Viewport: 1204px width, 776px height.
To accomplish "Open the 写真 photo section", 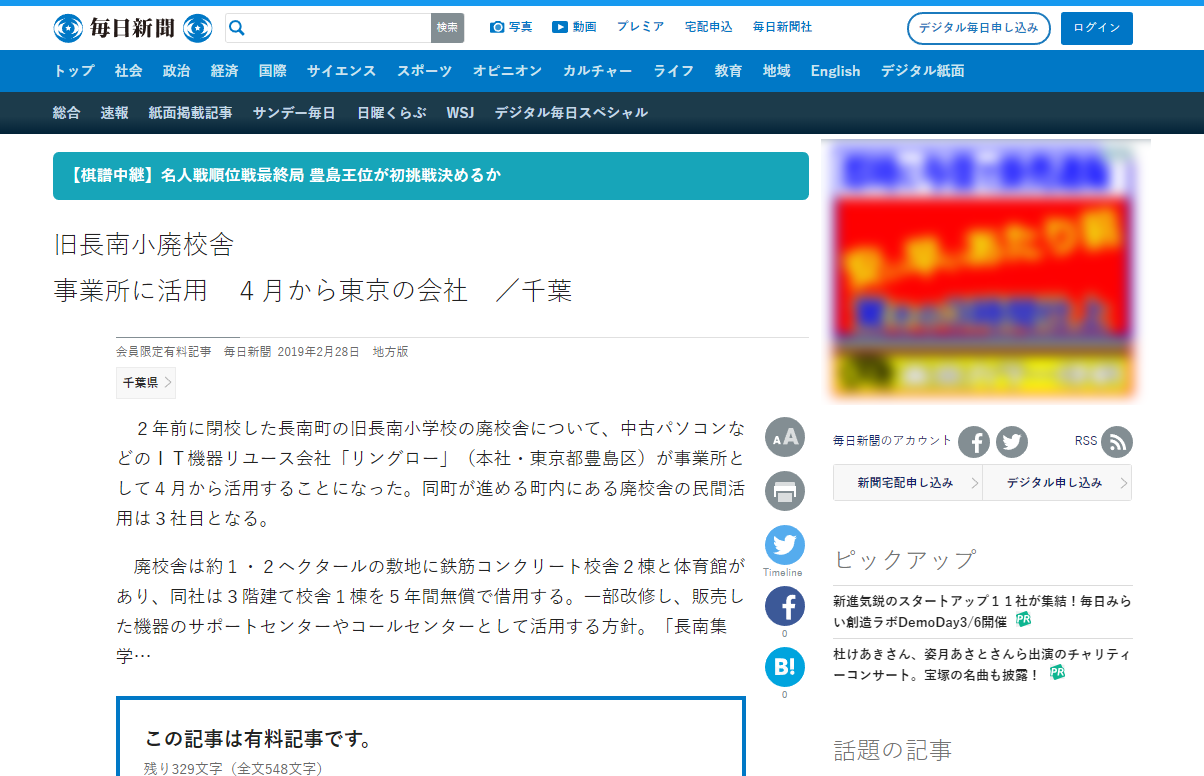I will tap(511, 27).
